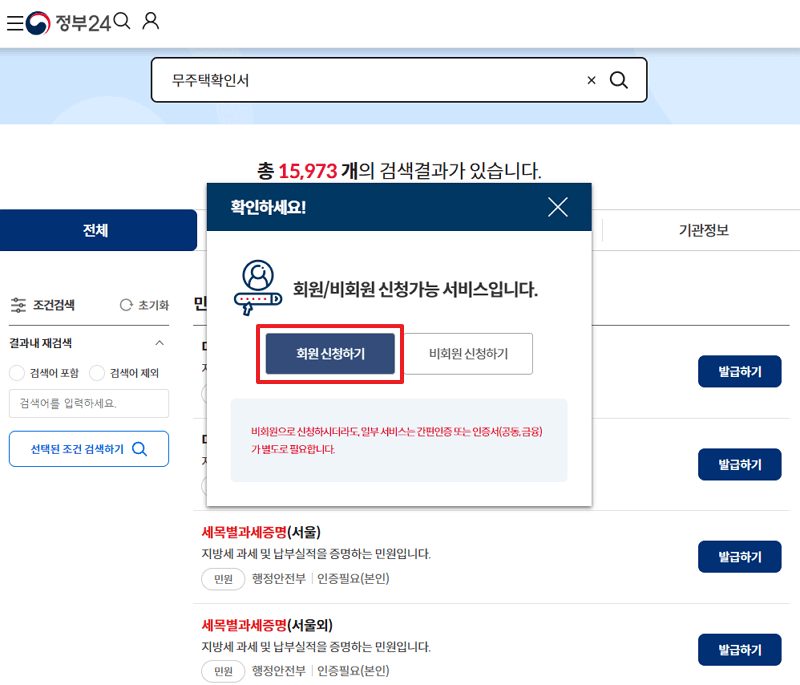Click the search magnifier icon in the header
800x685 pixels.
click(122, 19)
